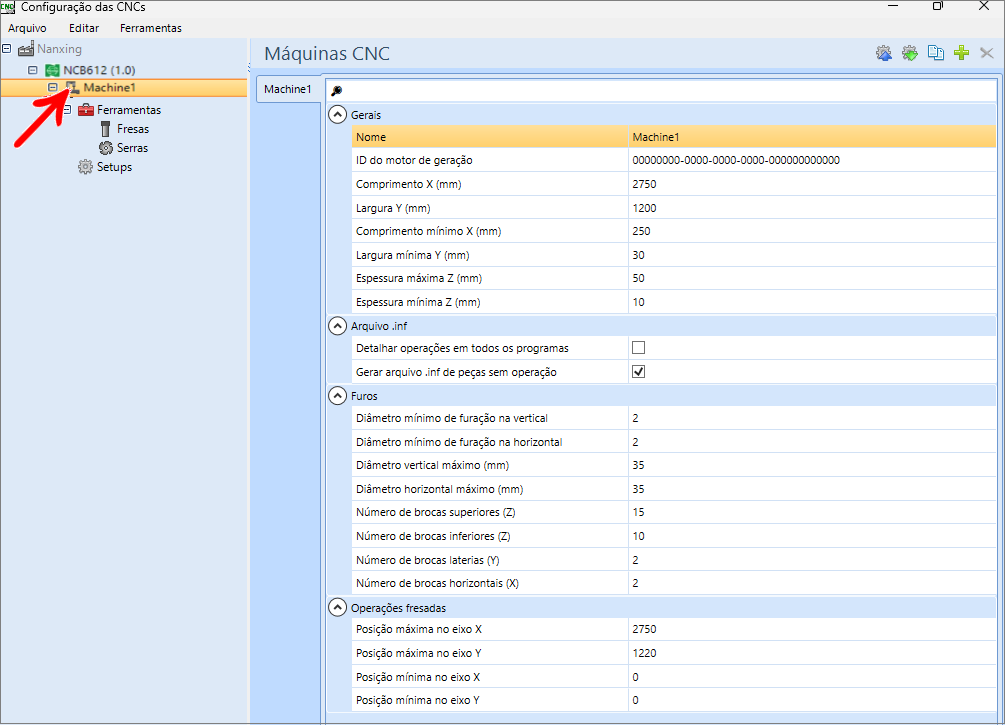Select 'Posição mínima no eixo X' row label
The image size is (1005, 725).
[418, 677]
